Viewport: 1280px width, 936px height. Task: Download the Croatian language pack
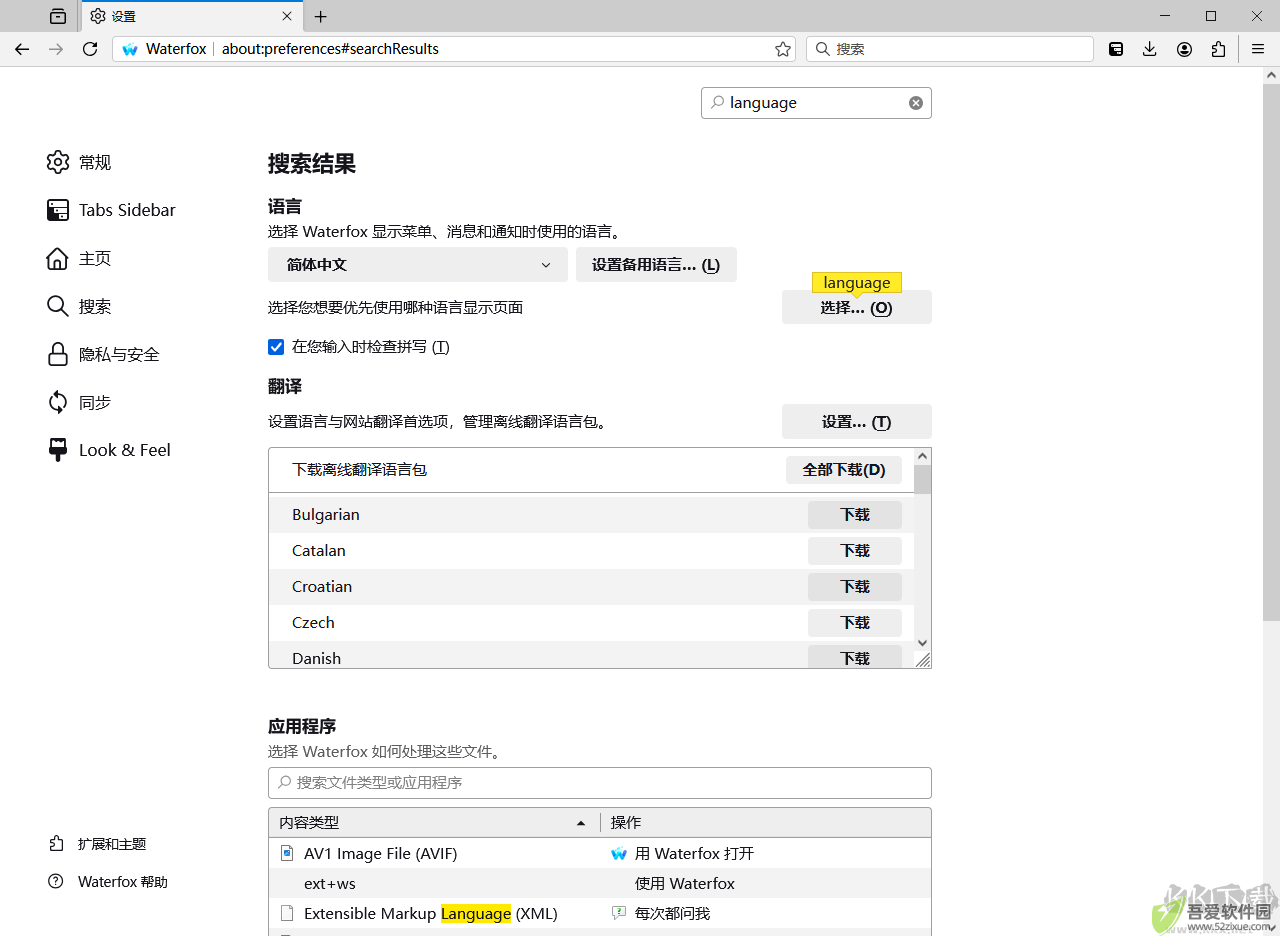tap(855, 587)
